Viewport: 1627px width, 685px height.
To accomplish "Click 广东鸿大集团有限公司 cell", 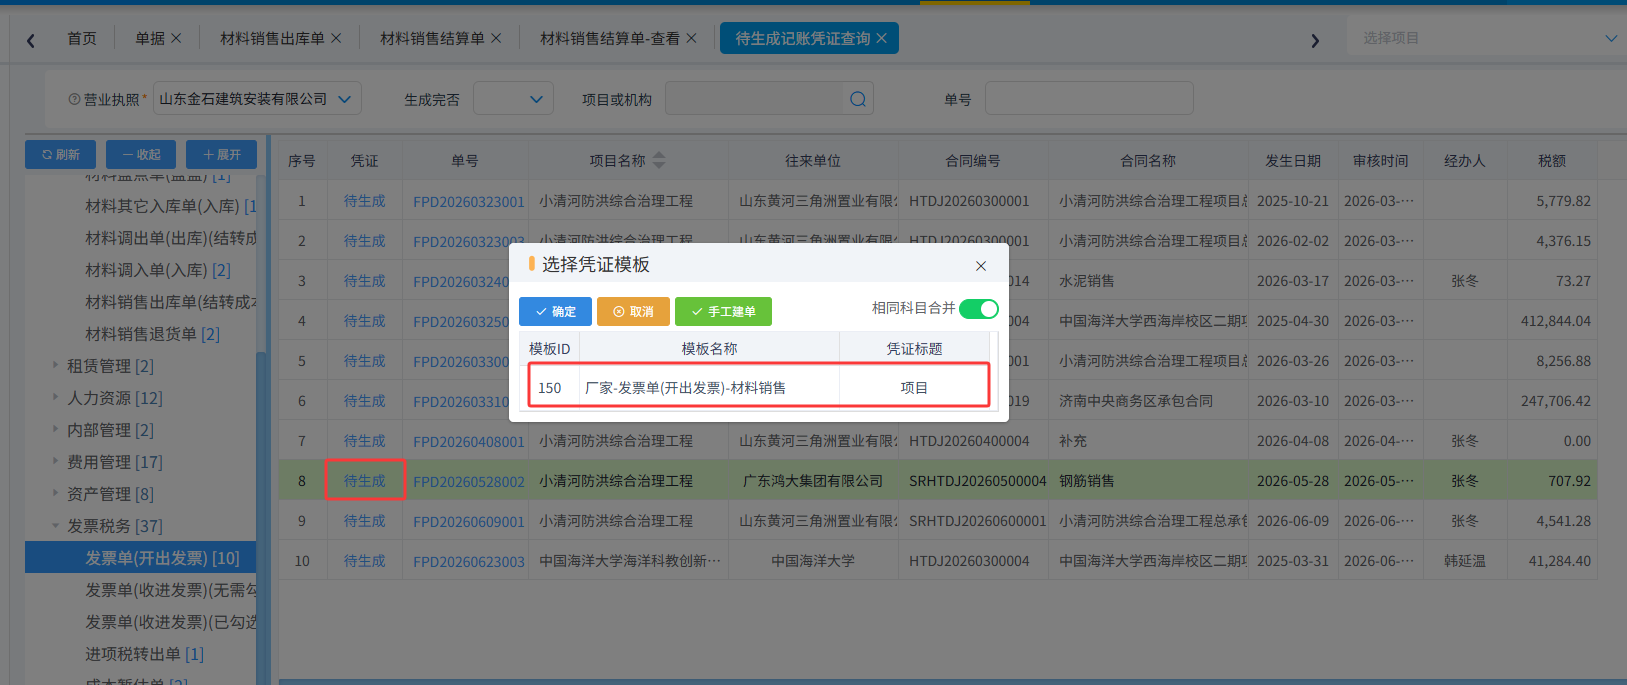I will pos(813,481).
